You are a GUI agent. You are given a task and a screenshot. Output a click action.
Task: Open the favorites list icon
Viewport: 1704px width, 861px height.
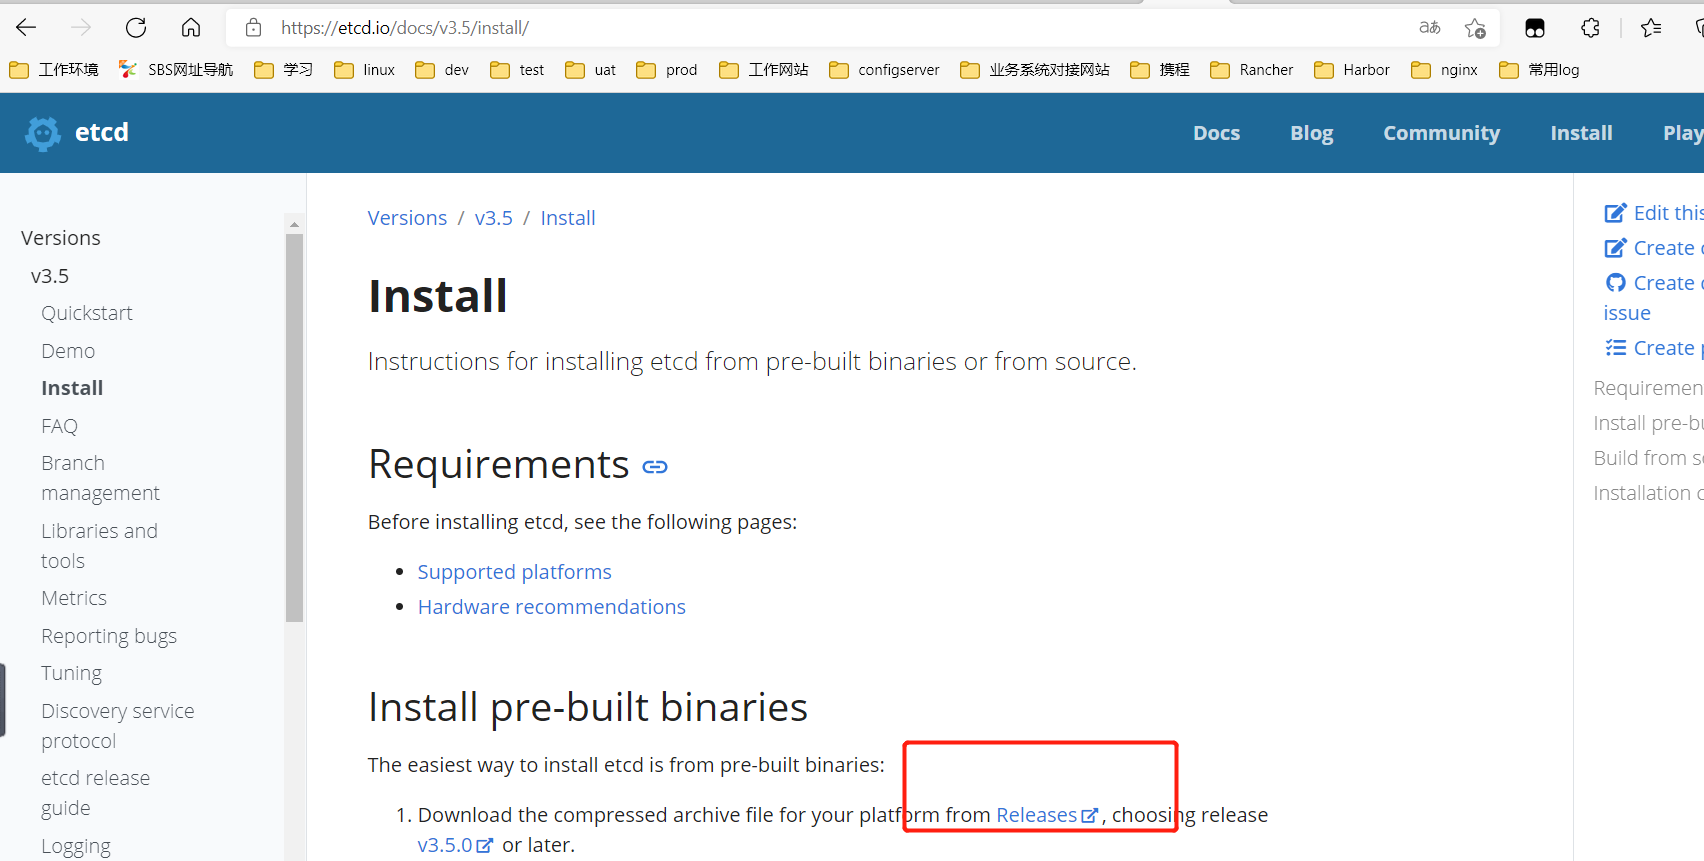1651,28
